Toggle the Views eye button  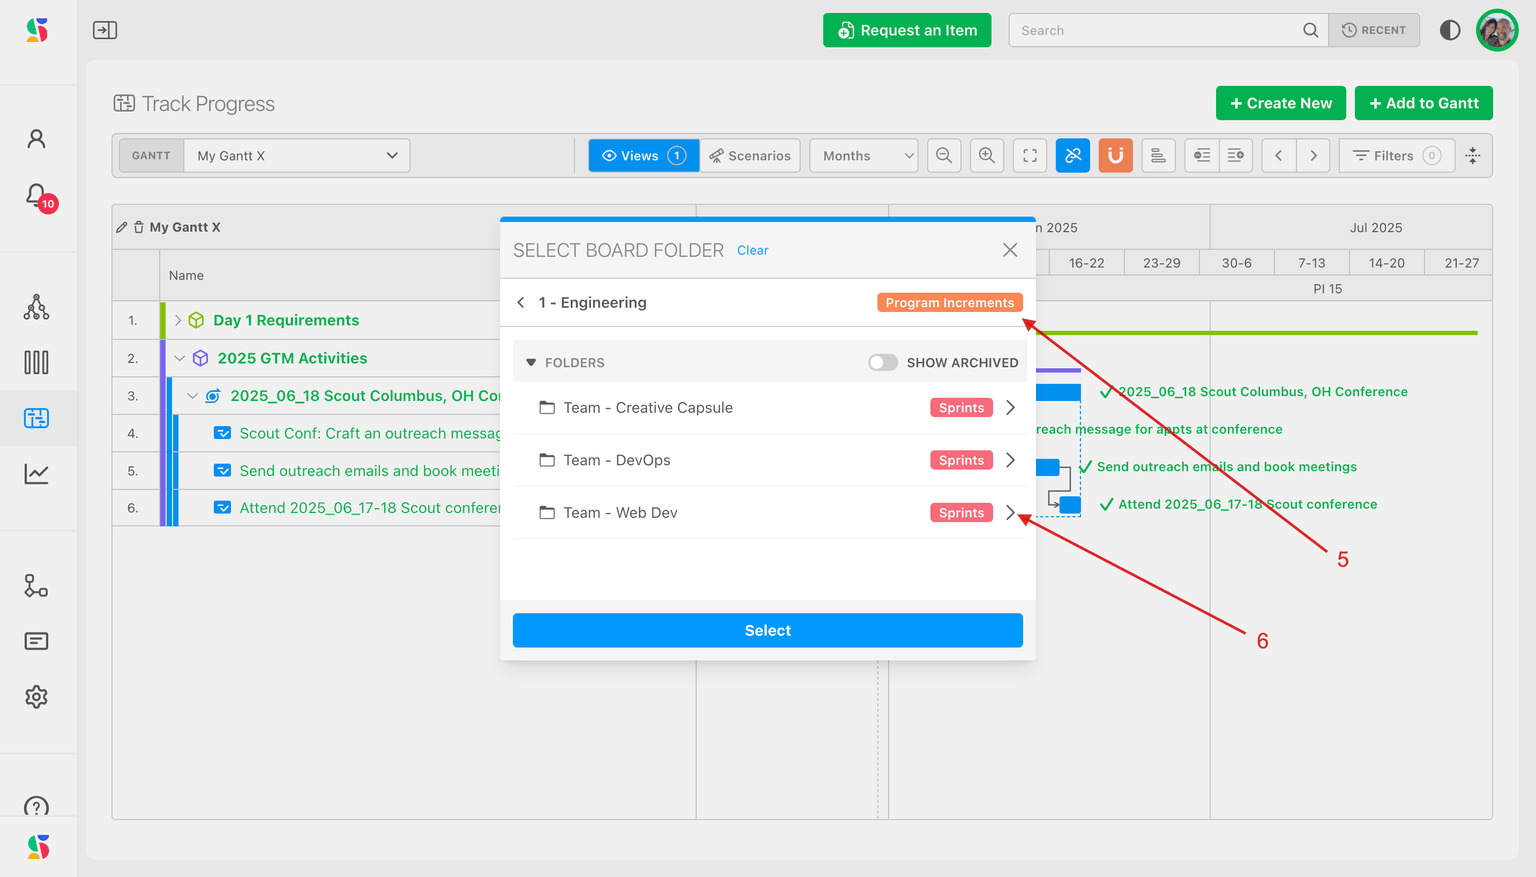(x=643, y=156)
